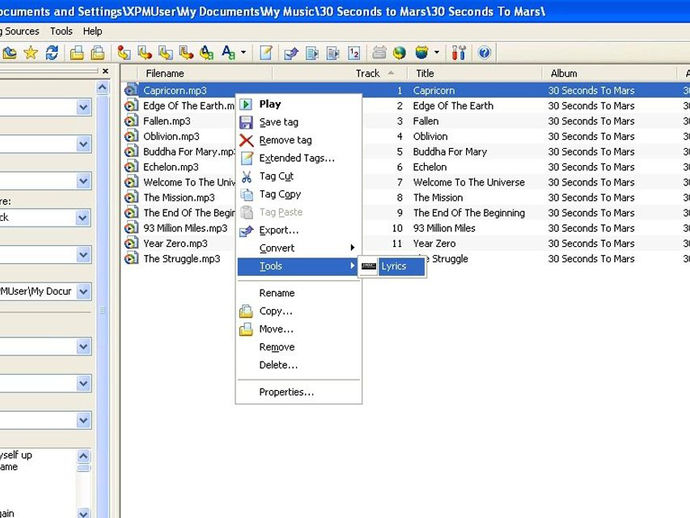Choose Save tag in the context menu
Image resolution: width=690 pixels, height=518 pixels.
click(x=299, y=122)
